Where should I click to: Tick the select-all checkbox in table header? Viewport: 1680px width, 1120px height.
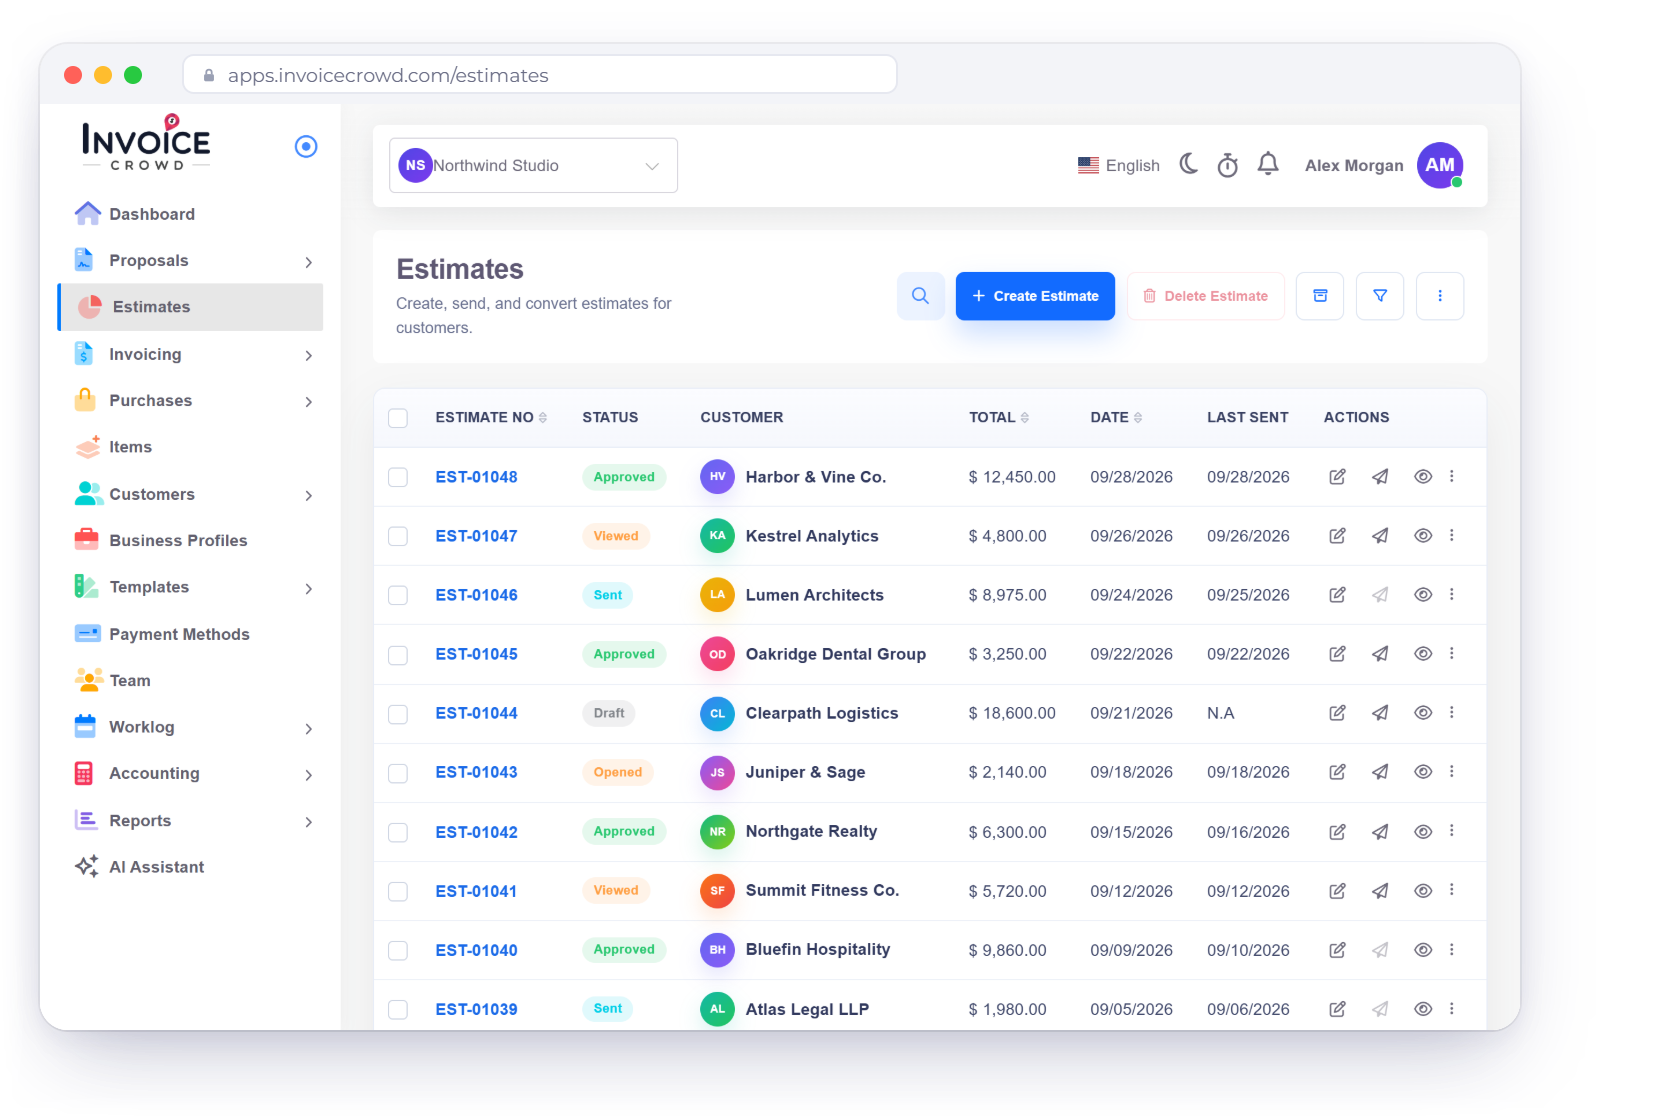click(x=398, y=418)
